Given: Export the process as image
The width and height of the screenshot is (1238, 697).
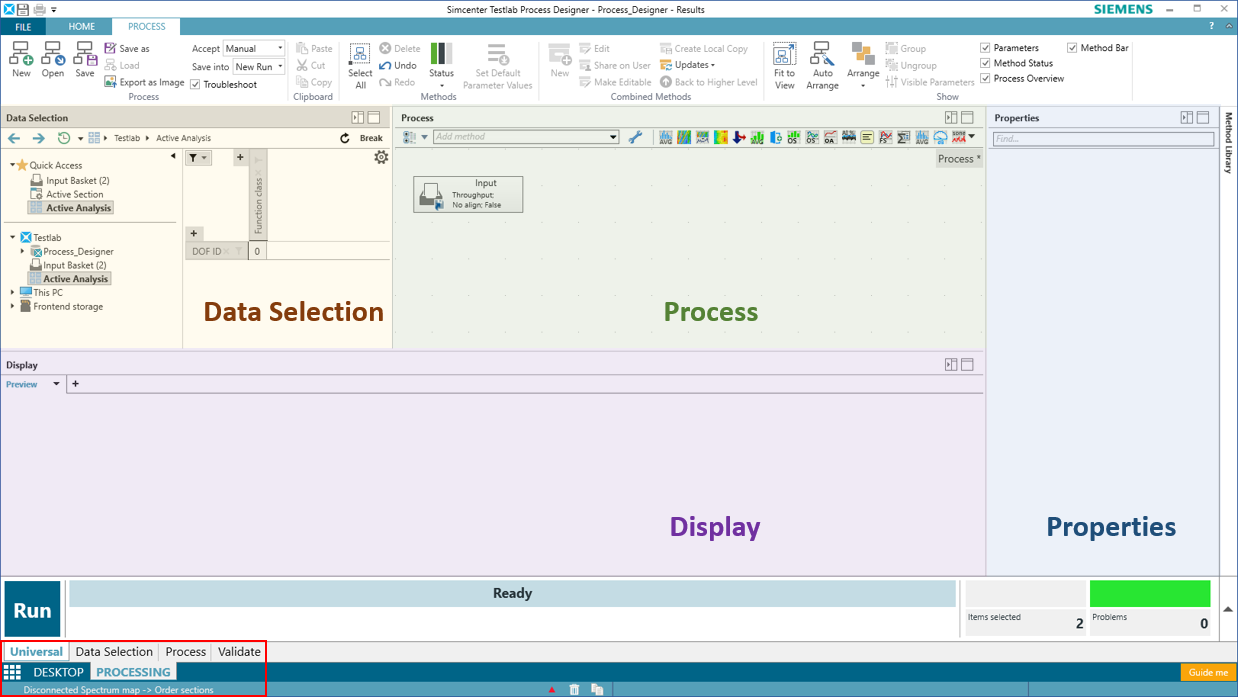Looking at the screenshot, I should pos(144,83).
